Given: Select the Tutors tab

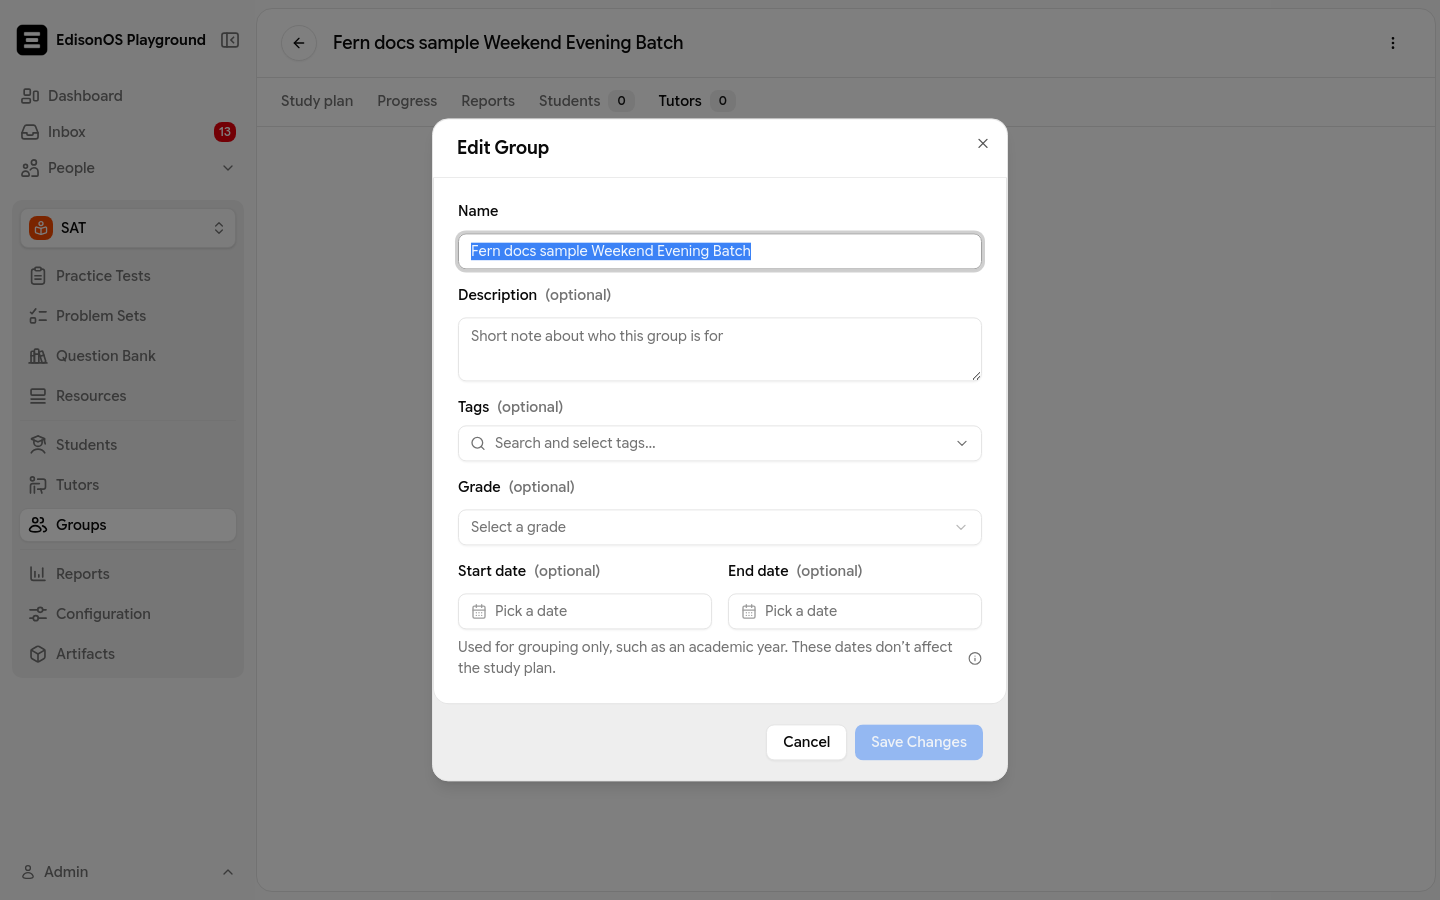Looking at the screenshot, I should 697,101.
